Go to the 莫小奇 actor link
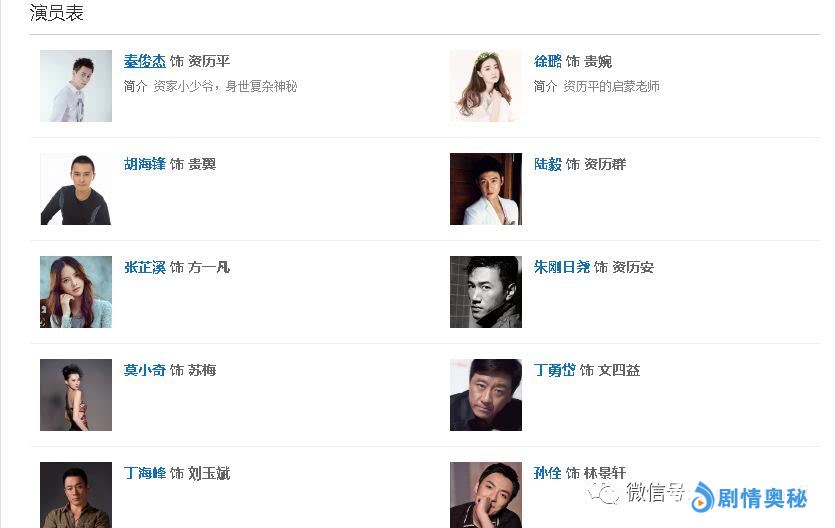Viewport: 835px width, 528px height. point(145,370)
